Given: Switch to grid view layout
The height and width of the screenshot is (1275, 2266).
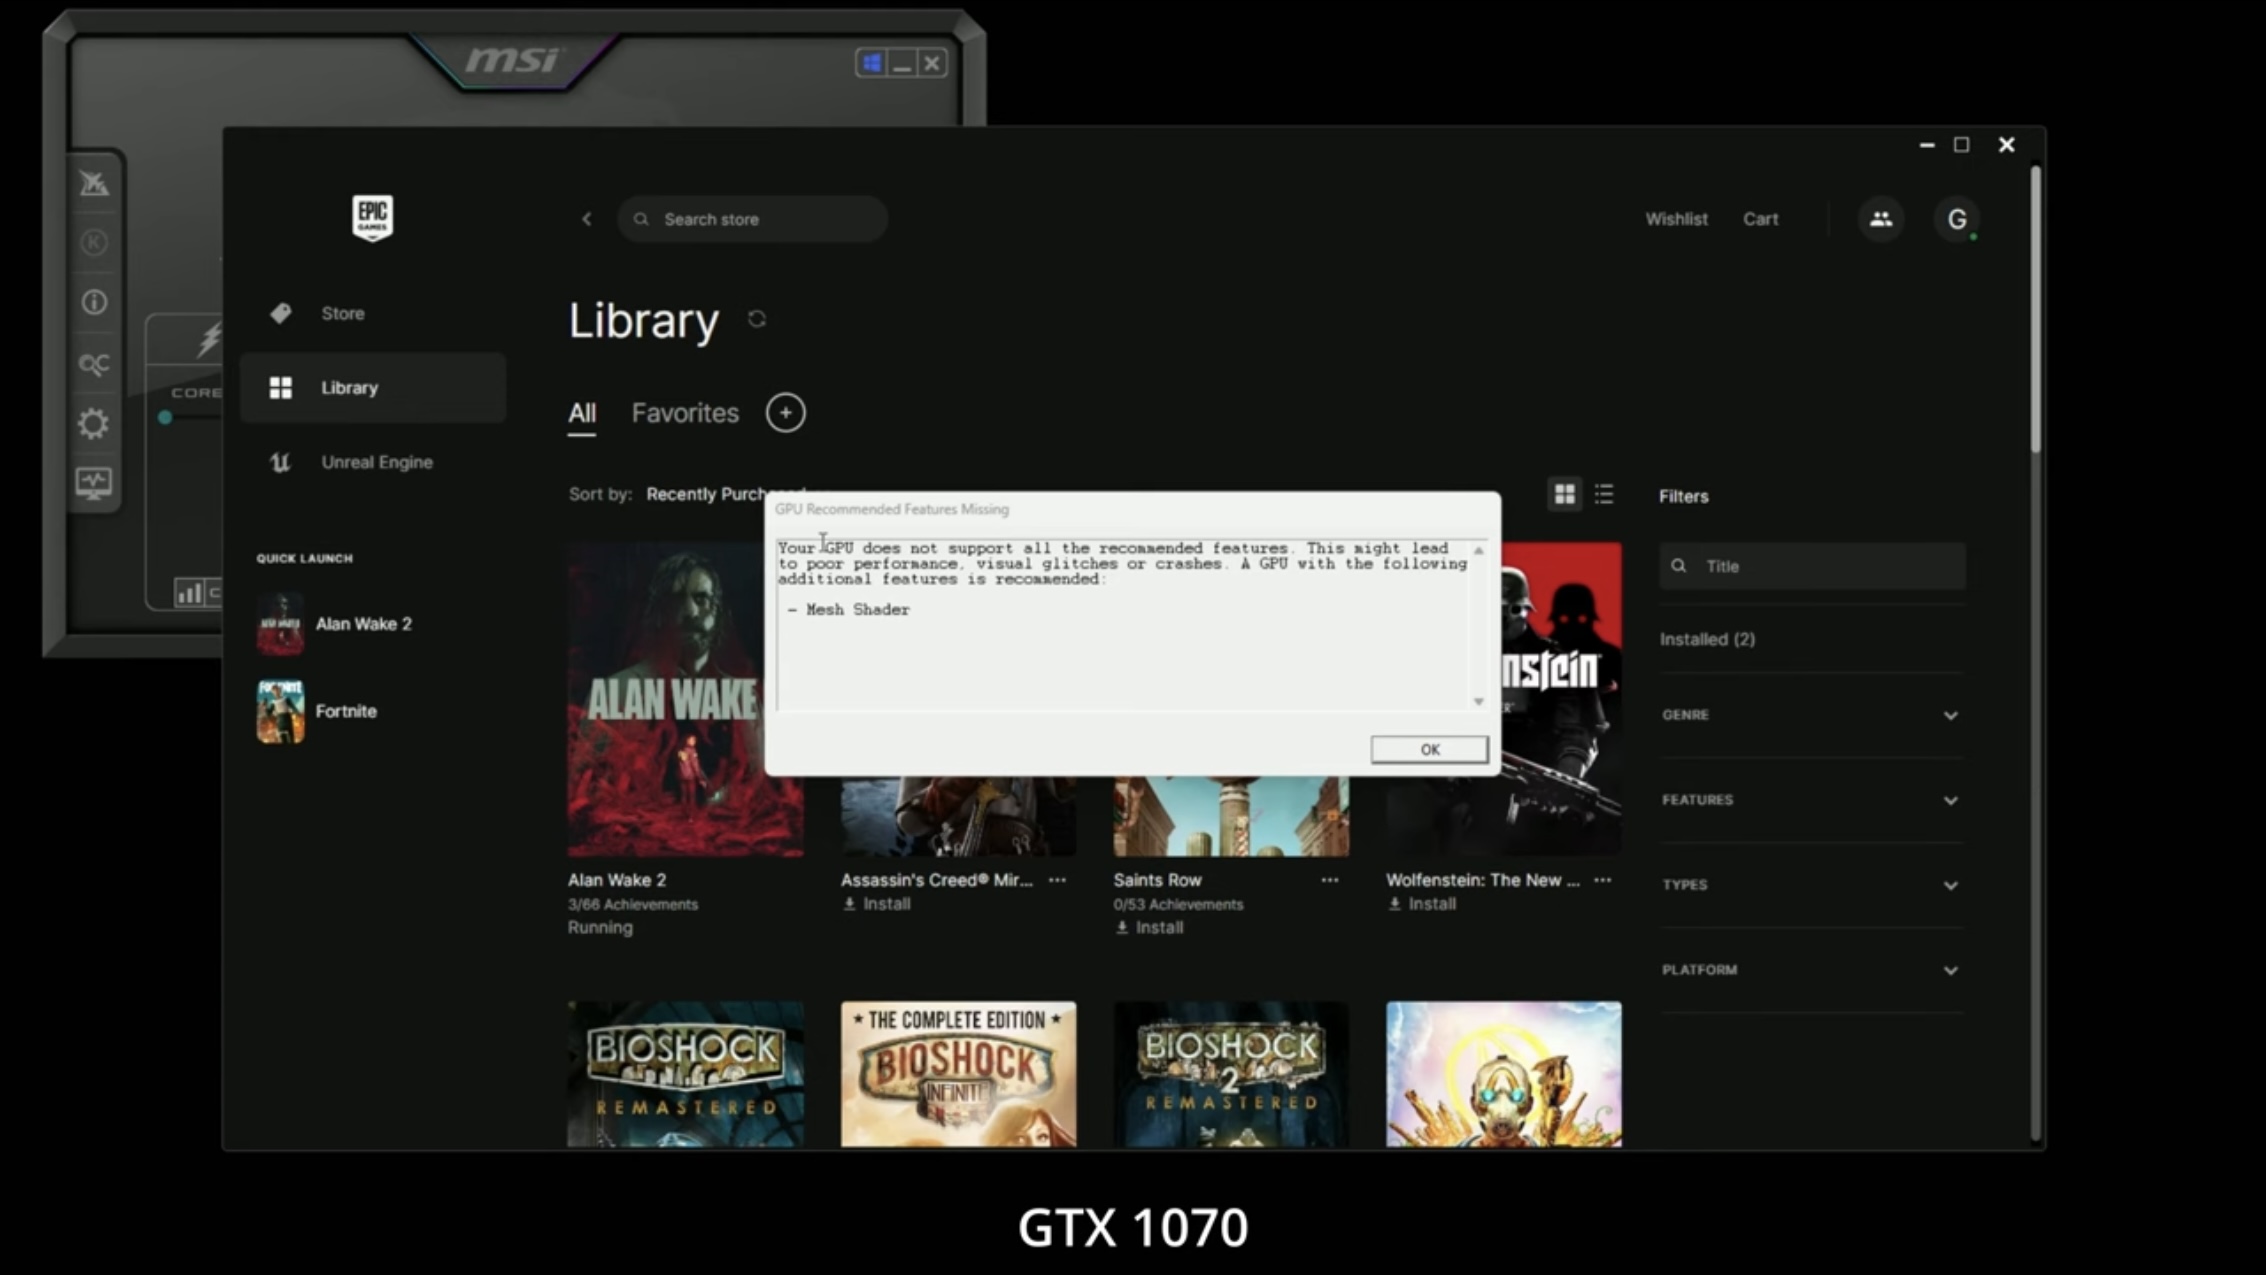Looking at the screenshot, I should pos(1564,494).
